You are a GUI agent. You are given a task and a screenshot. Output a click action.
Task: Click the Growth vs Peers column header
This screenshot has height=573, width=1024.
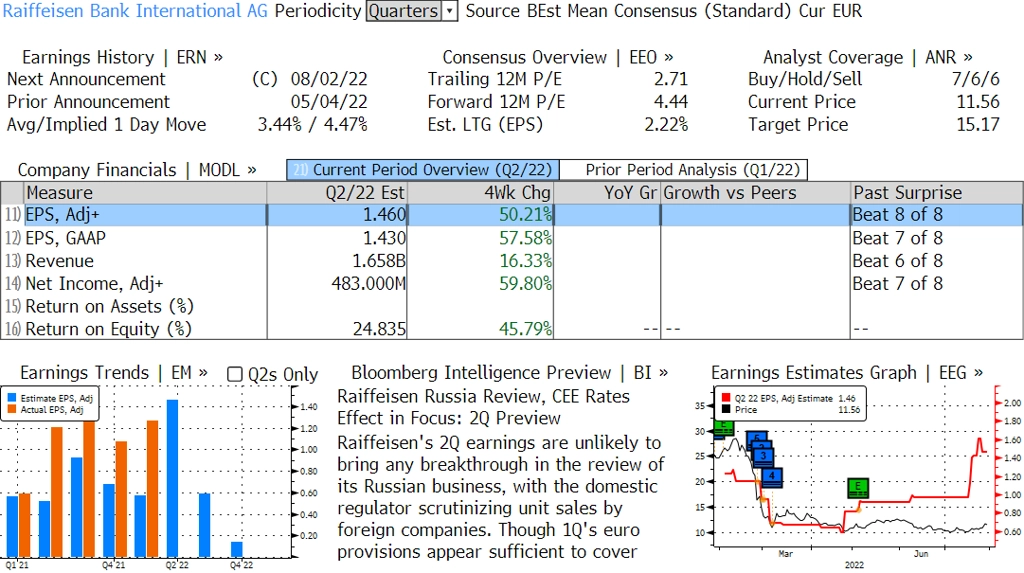click(x=755, y=193)
